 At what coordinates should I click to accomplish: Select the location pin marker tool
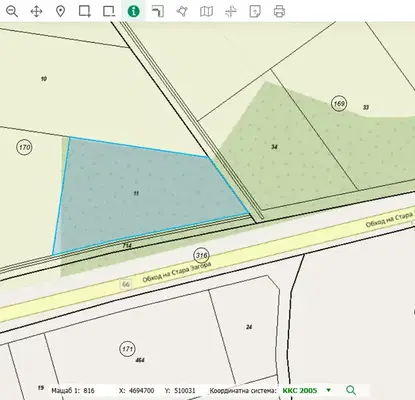point(60,11)
